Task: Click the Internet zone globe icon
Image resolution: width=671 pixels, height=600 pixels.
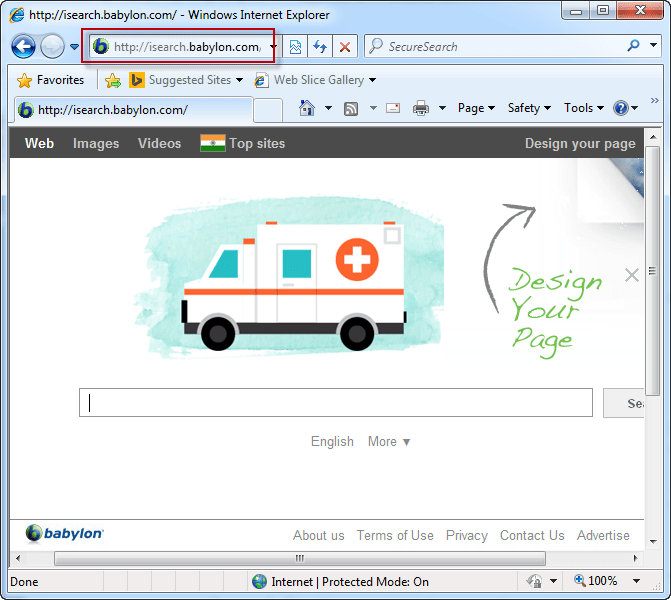Action: (x=259, y=581)
